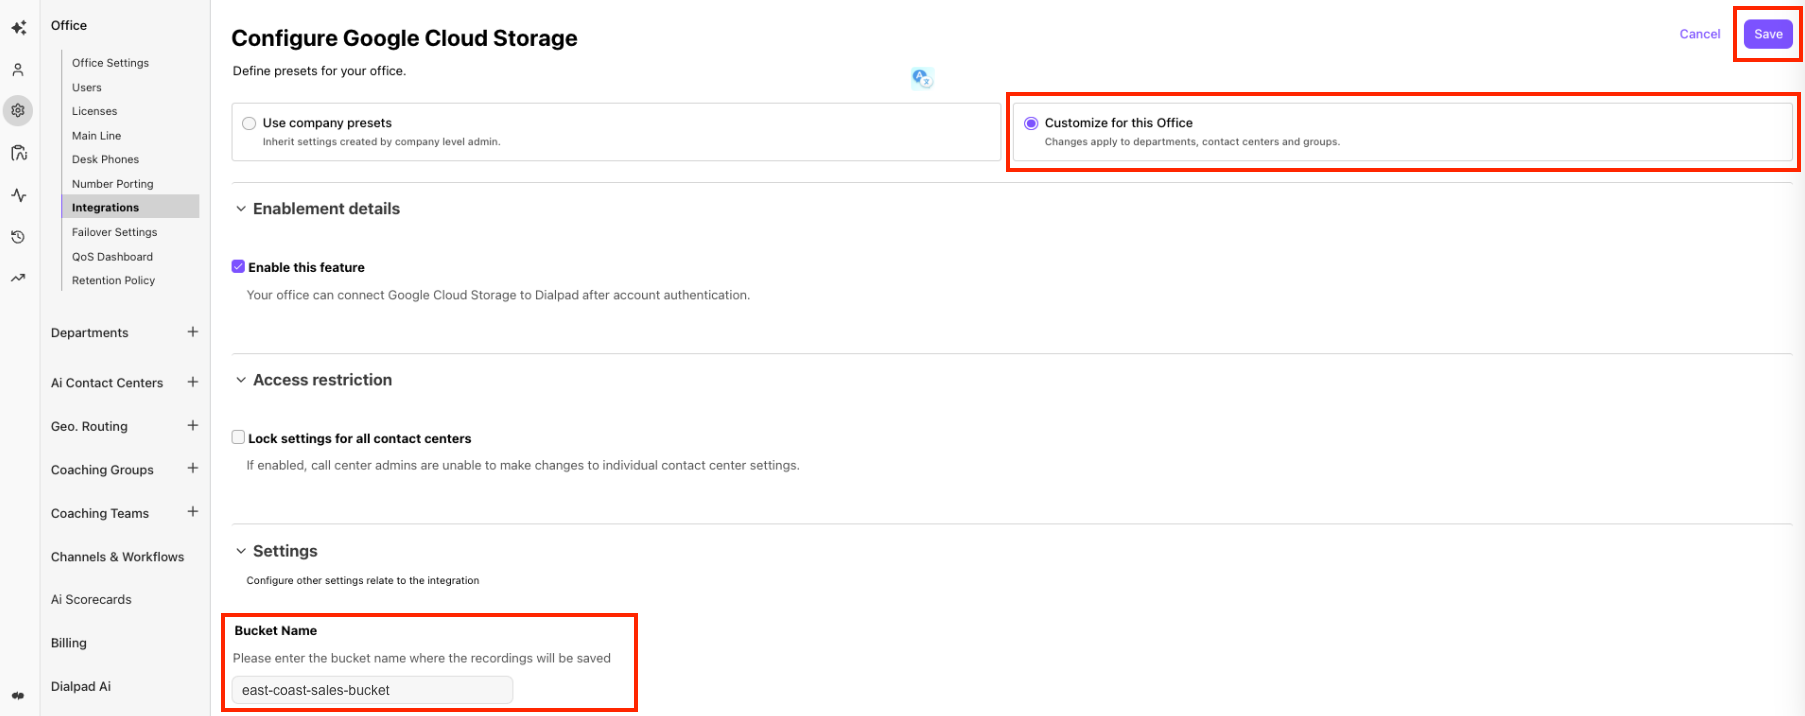The height and width of the screenshot is (716, 1805).
Task: Click the Cancel link
Action: pyautogui.click(x=1700, y=34)
